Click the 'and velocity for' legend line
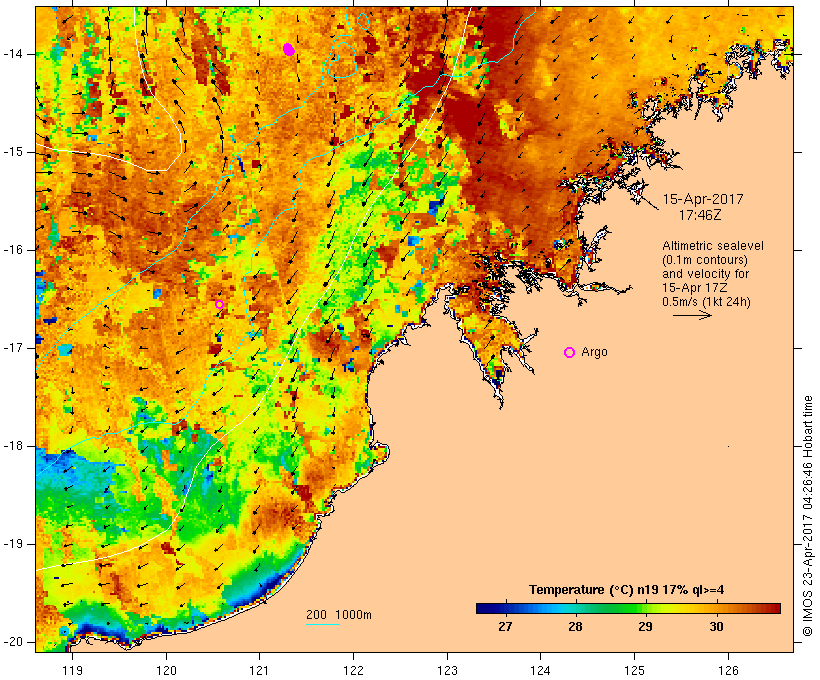This screenshot has height=680, width=820. tap(705, 274)
